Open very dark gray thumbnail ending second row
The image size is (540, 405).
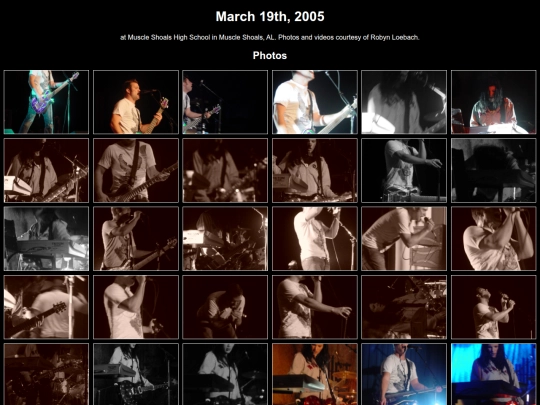pos(494,170)
